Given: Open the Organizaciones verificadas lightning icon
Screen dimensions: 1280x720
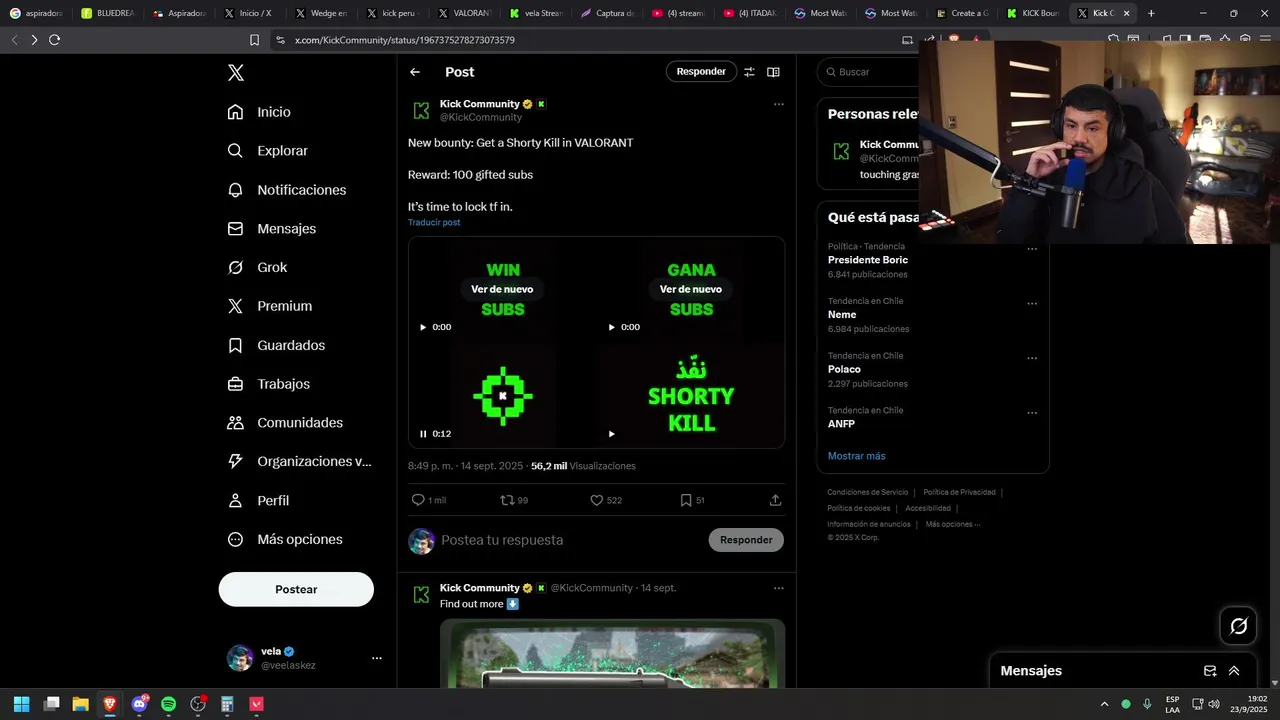Looking at the screenshot, I should click(235, 461).
